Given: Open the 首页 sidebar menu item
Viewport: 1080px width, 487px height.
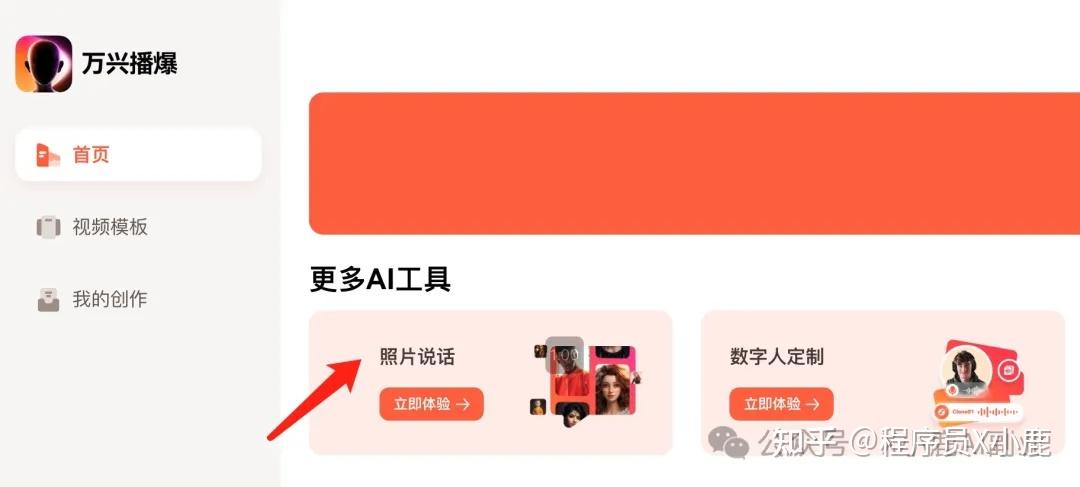Looking at the screenshot, I should pyautogui.click(x=138, y=154).
